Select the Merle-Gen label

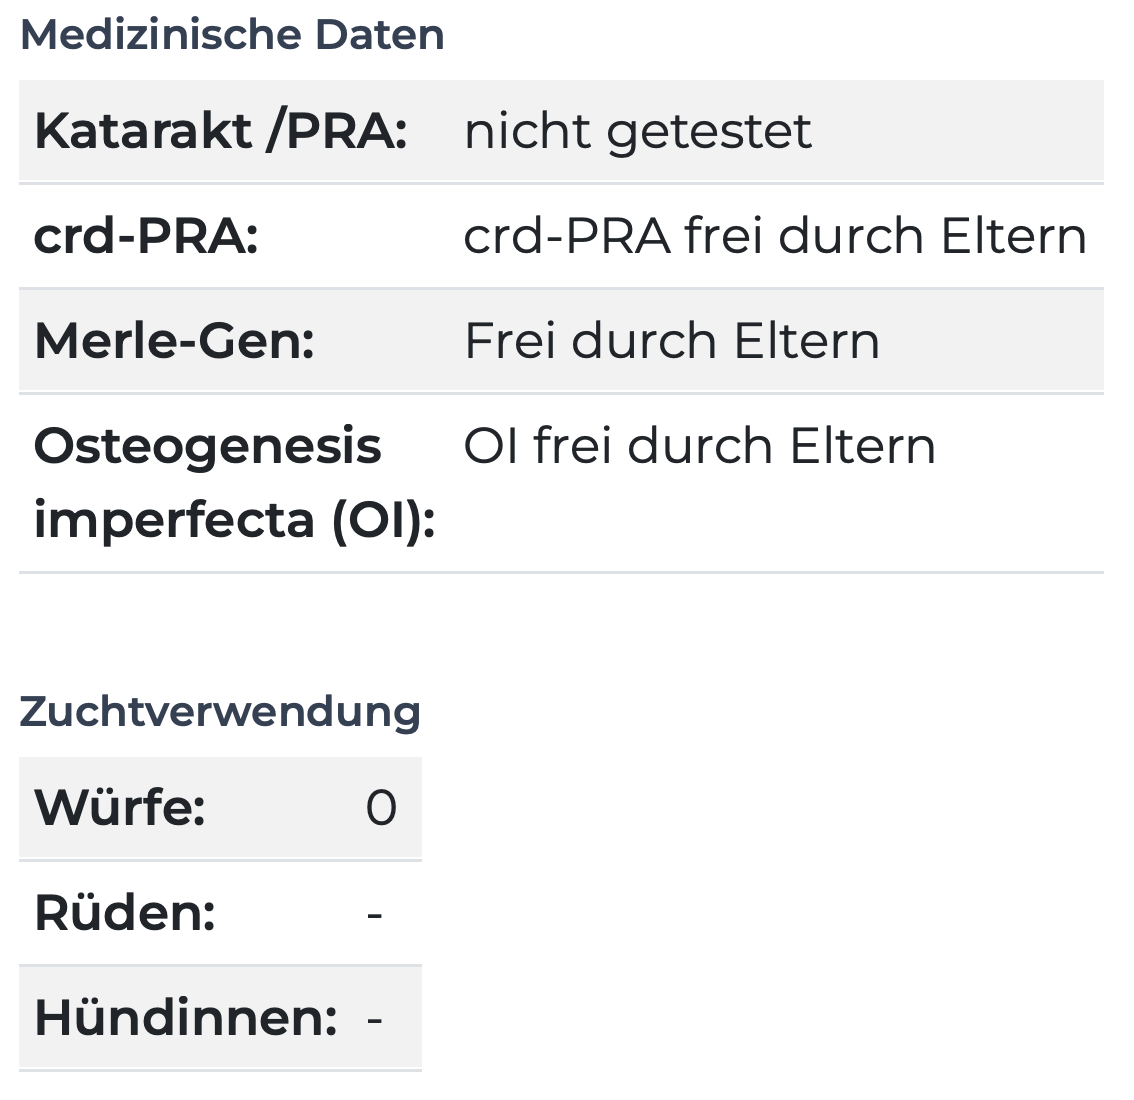(174, 341)
